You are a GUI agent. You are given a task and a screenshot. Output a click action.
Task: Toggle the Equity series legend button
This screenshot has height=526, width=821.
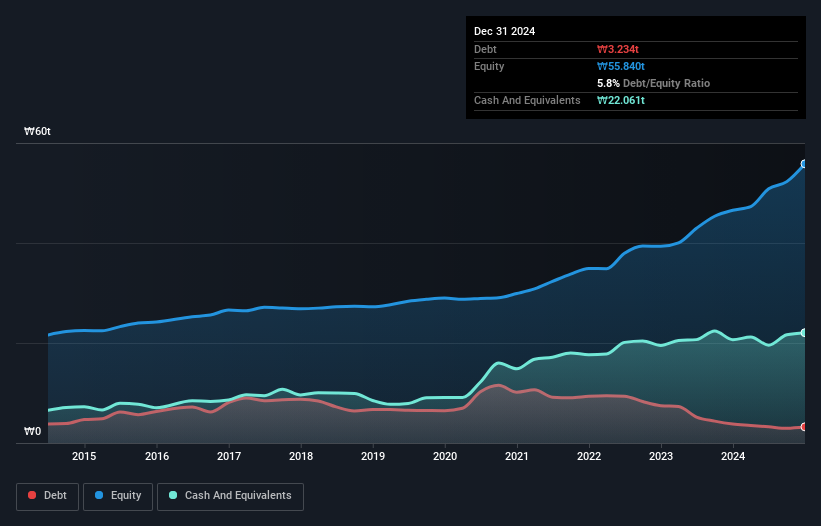(x=118, y=496)
